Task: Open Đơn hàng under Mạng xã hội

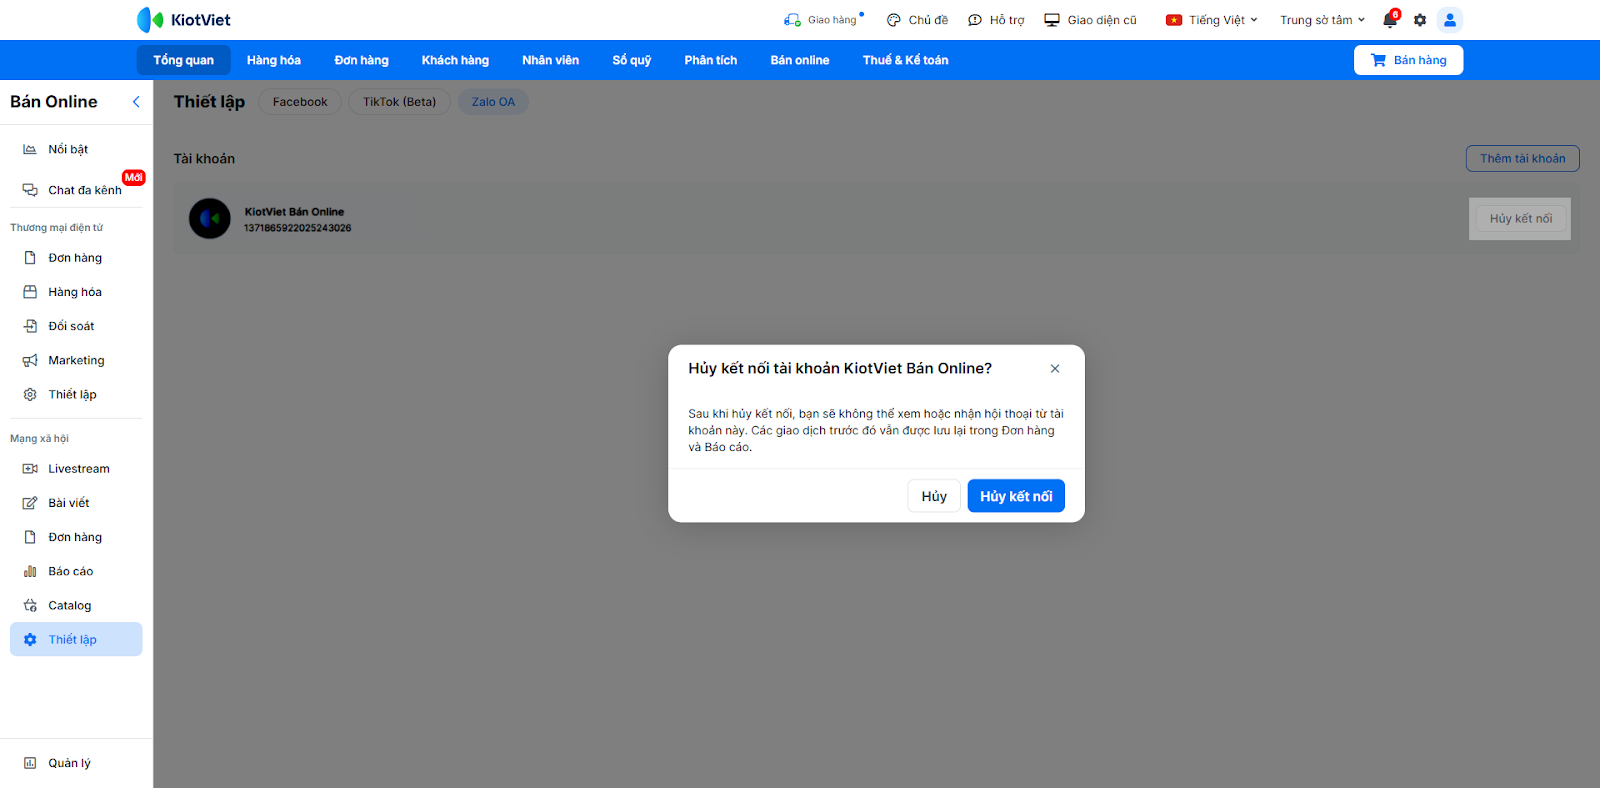Action: [76, 537]
